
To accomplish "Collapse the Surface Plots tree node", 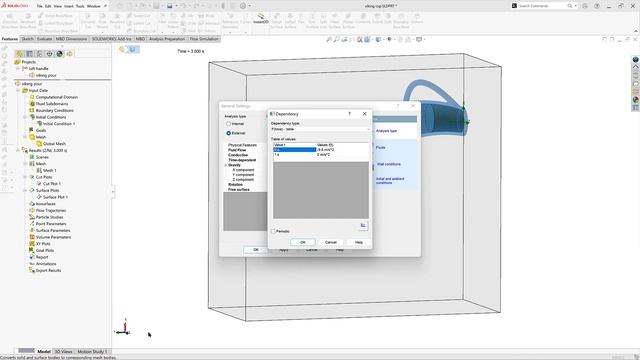I will pos(25,190).
